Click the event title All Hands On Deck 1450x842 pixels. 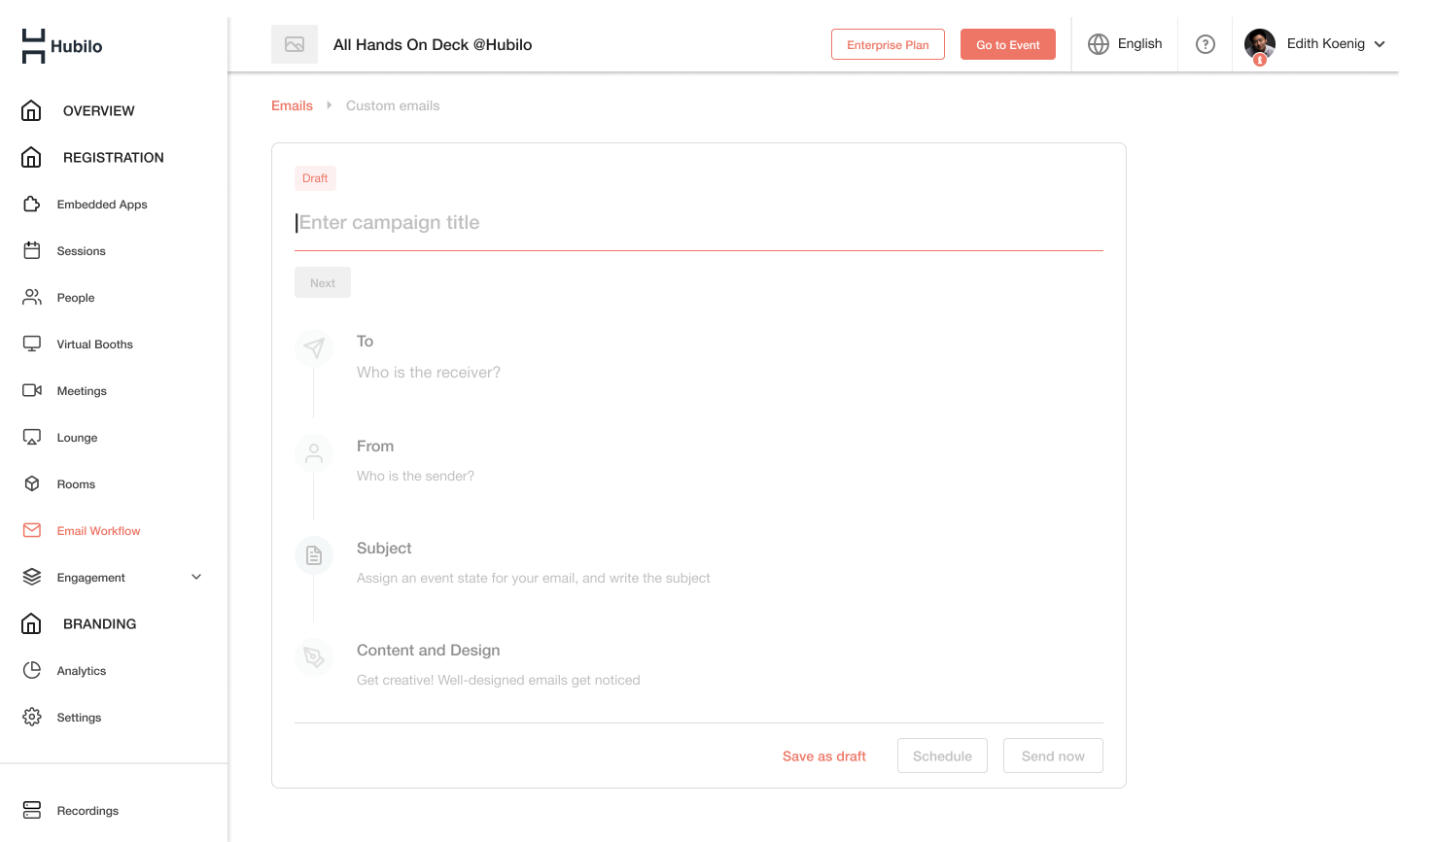(432, 44)
